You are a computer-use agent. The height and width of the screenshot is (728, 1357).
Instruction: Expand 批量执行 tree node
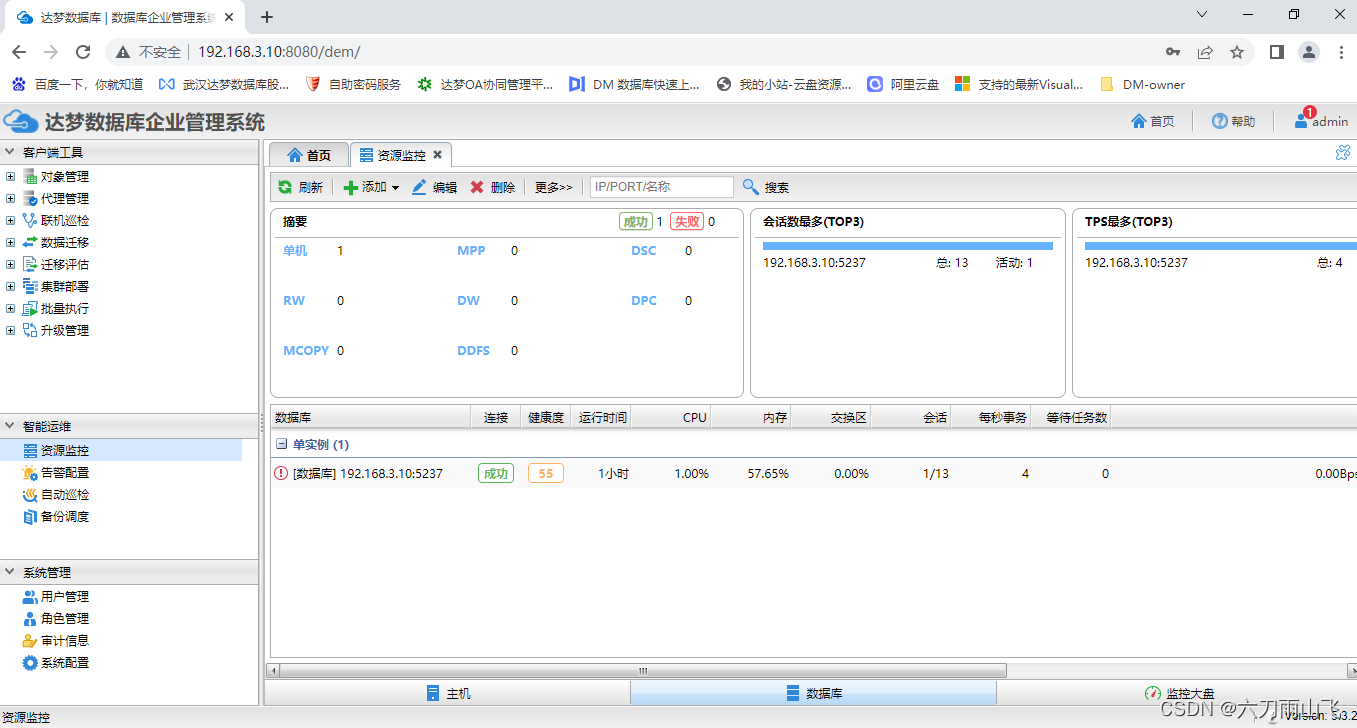point(11,308)
